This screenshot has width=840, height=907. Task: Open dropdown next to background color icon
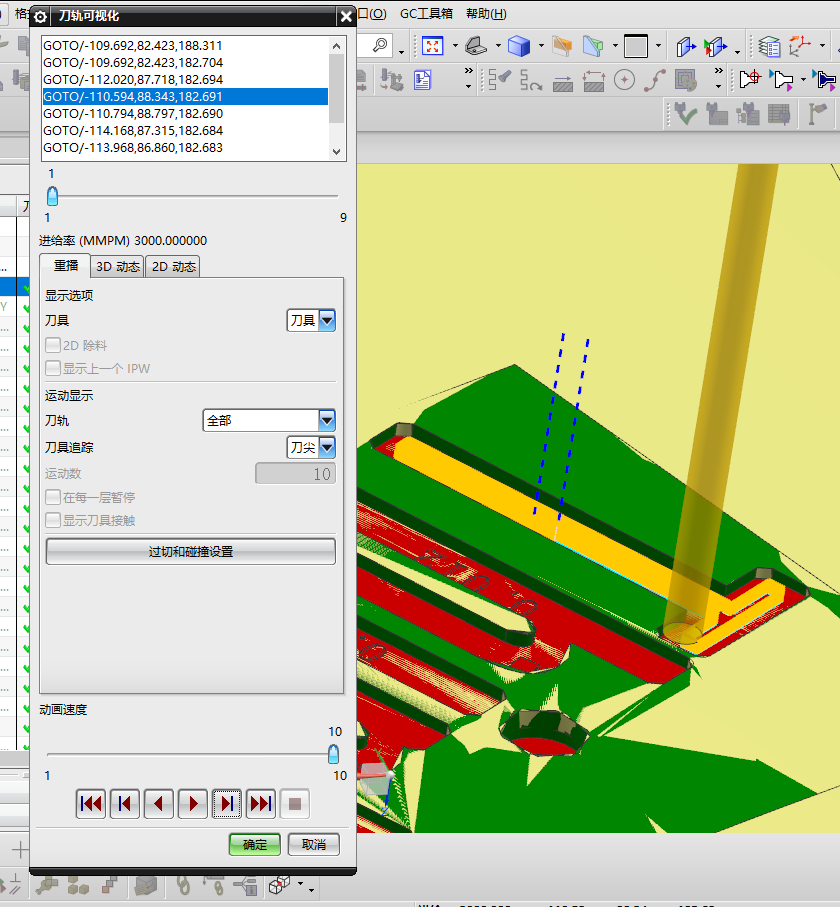[658, 46]
